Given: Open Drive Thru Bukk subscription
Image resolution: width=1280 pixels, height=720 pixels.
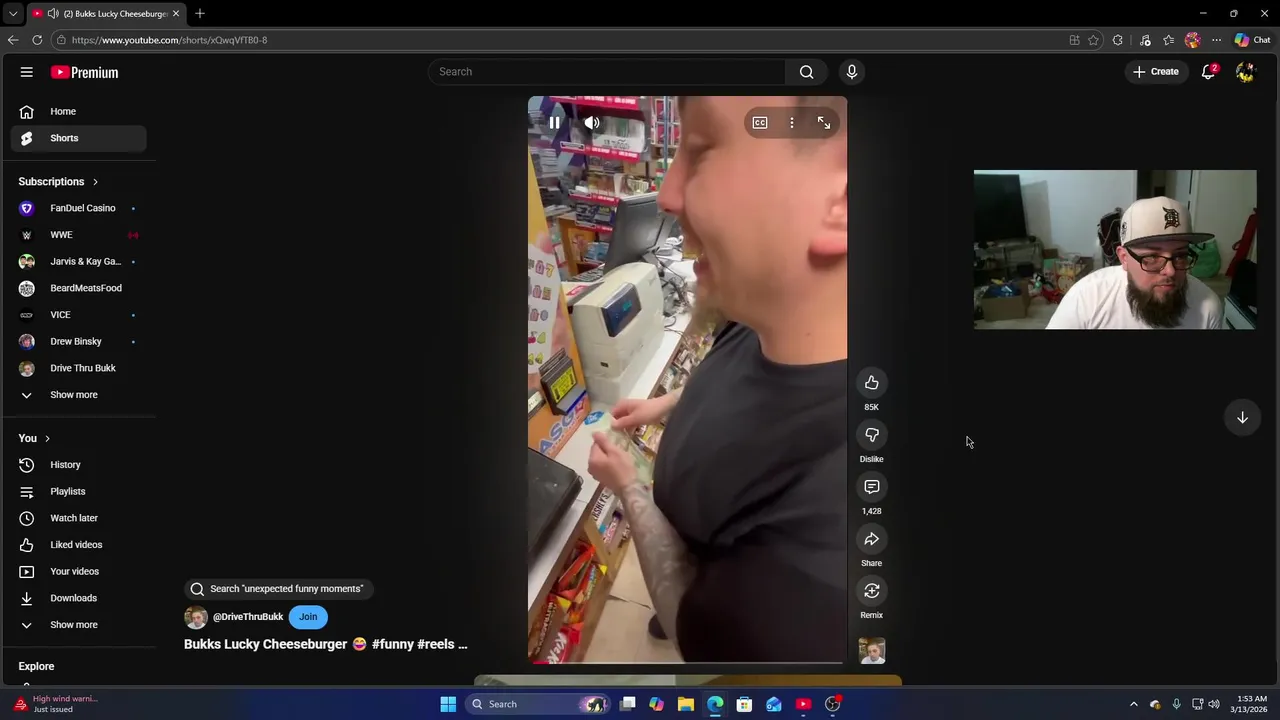Looking at the screenshot, I should pyautogui.click(x=78, y=368).
